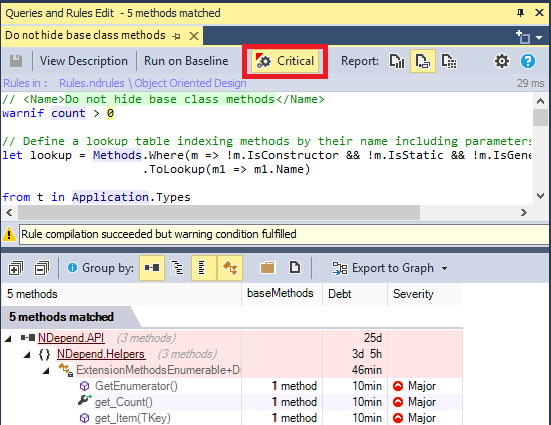Collapse the NDepend.Helpers namespace node
This screenshot has width=551, height=425.
[x=27, y=354]
